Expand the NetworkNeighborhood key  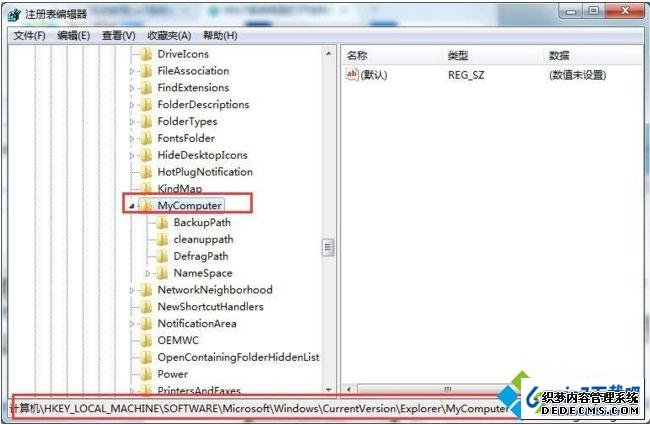tap(131, 290)
